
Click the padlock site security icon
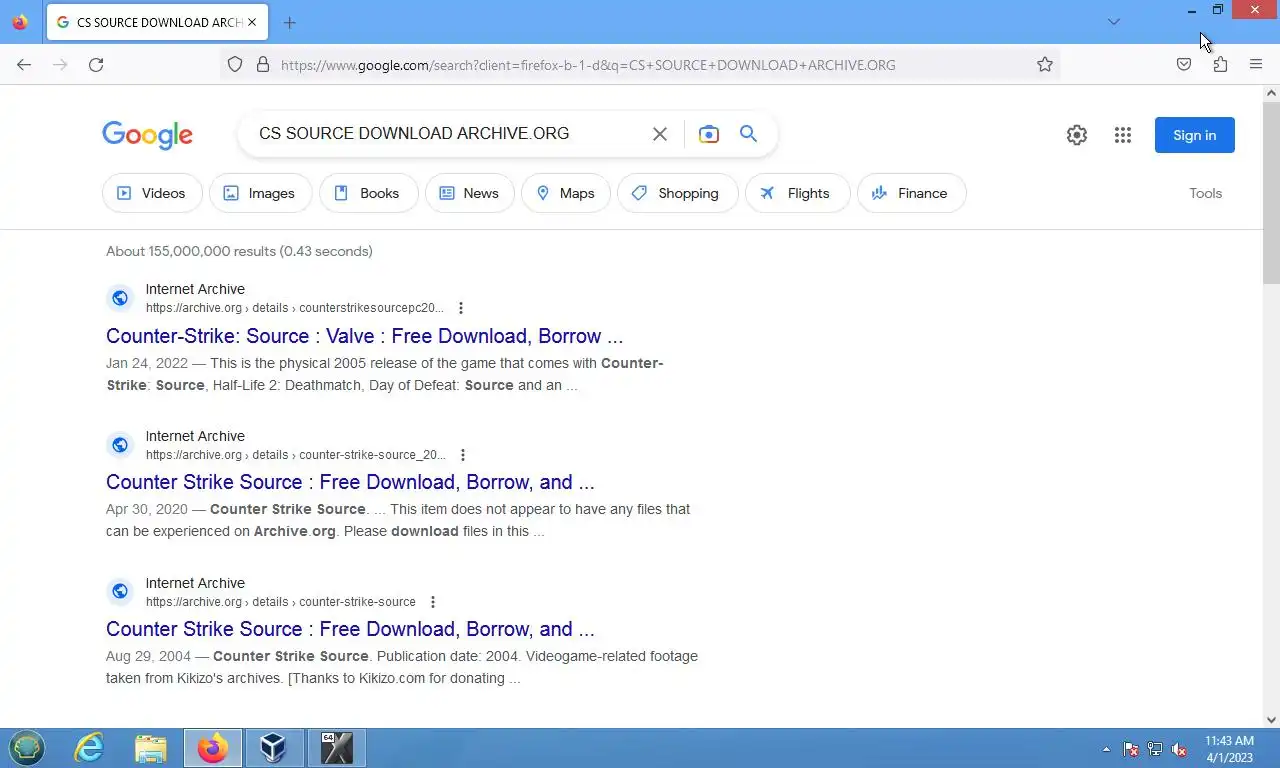pyautogui.click(x=263, y=64)
